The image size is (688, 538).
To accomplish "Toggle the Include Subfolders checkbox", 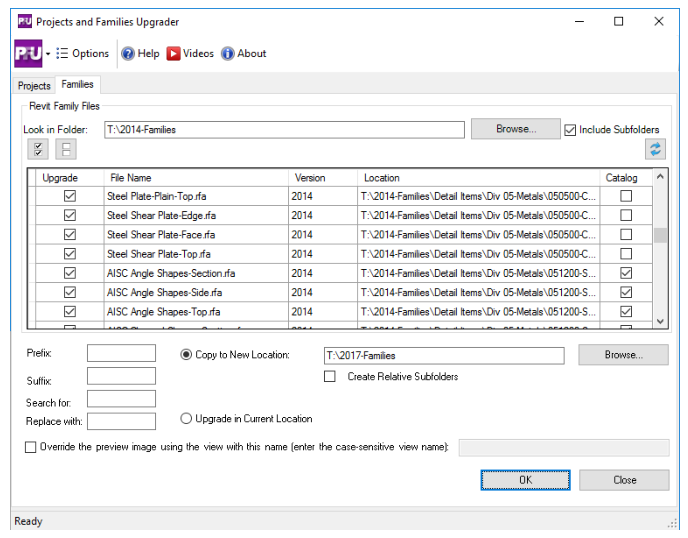I will 570,130.
